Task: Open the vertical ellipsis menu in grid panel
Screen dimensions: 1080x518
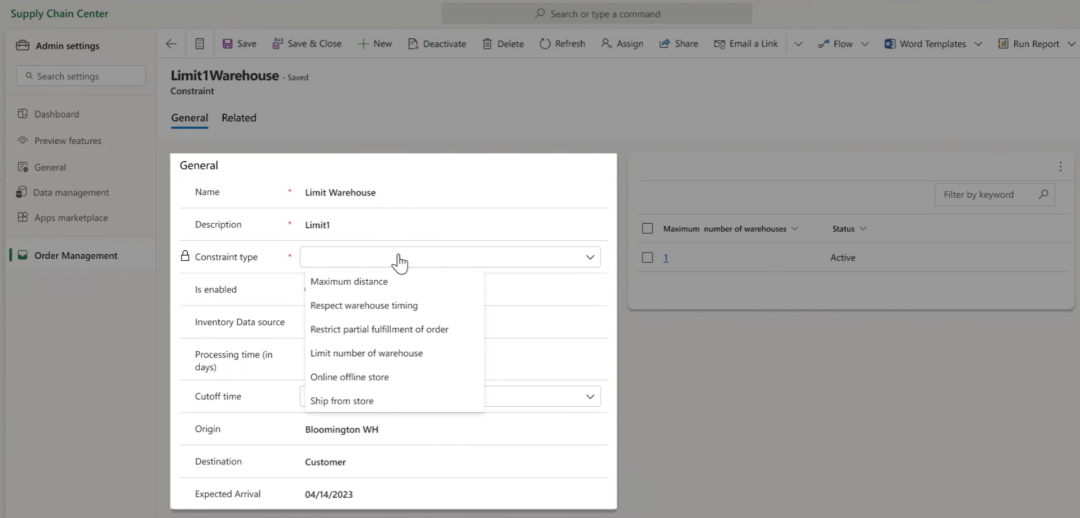Action: [1061, 167]
